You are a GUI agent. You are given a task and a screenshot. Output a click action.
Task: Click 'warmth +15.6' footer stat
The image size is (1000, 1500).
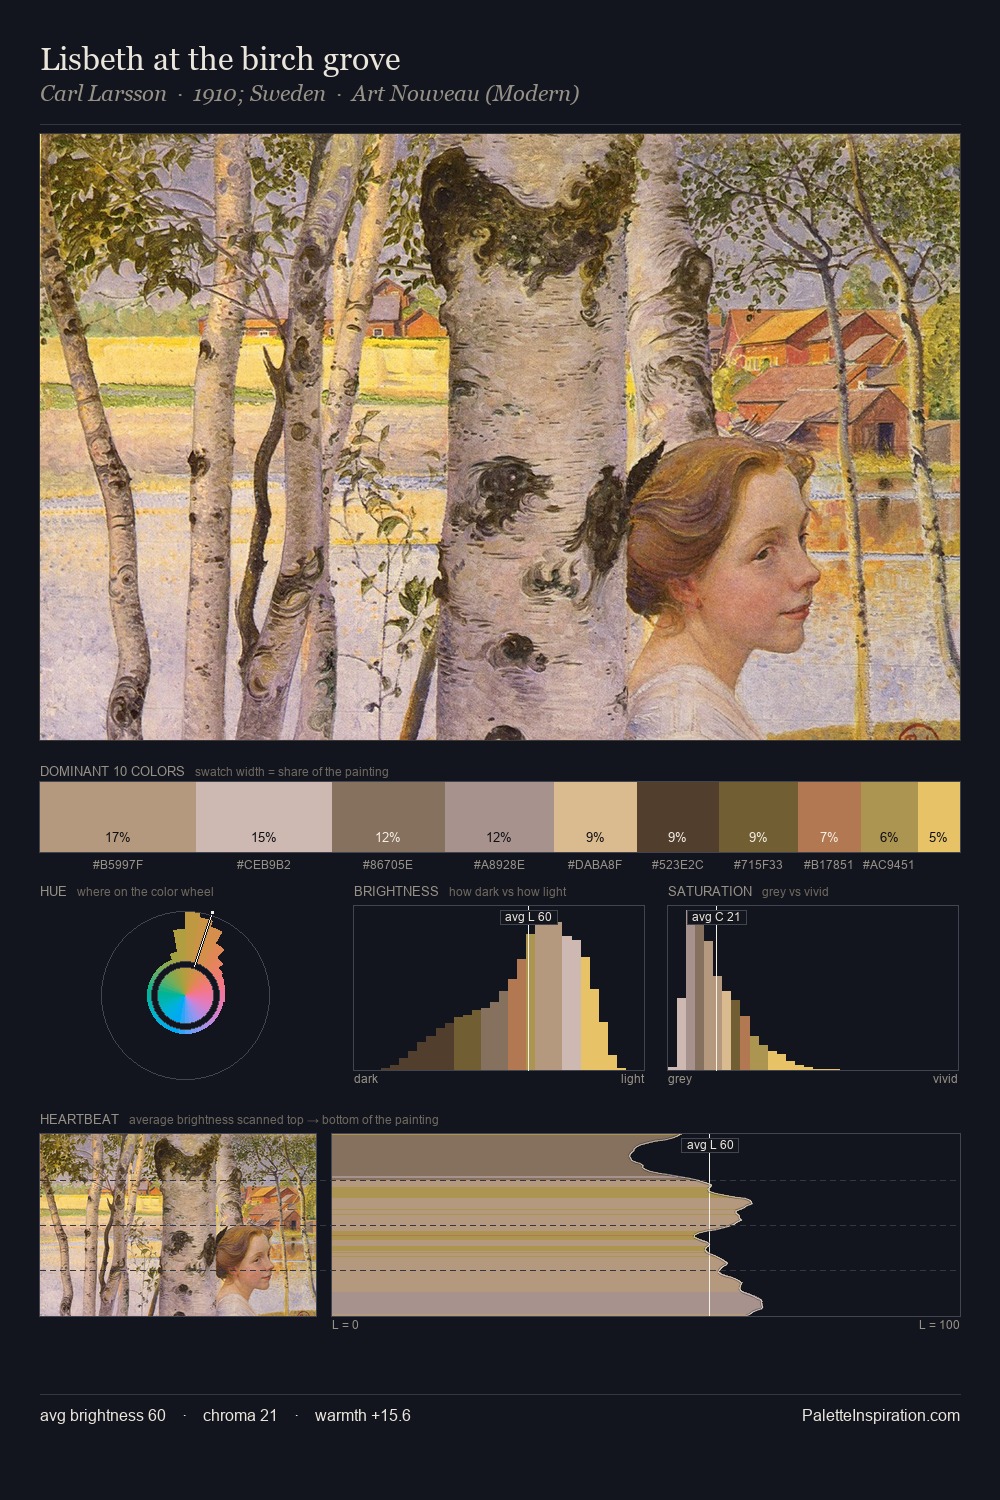(x=363, y=1415)
